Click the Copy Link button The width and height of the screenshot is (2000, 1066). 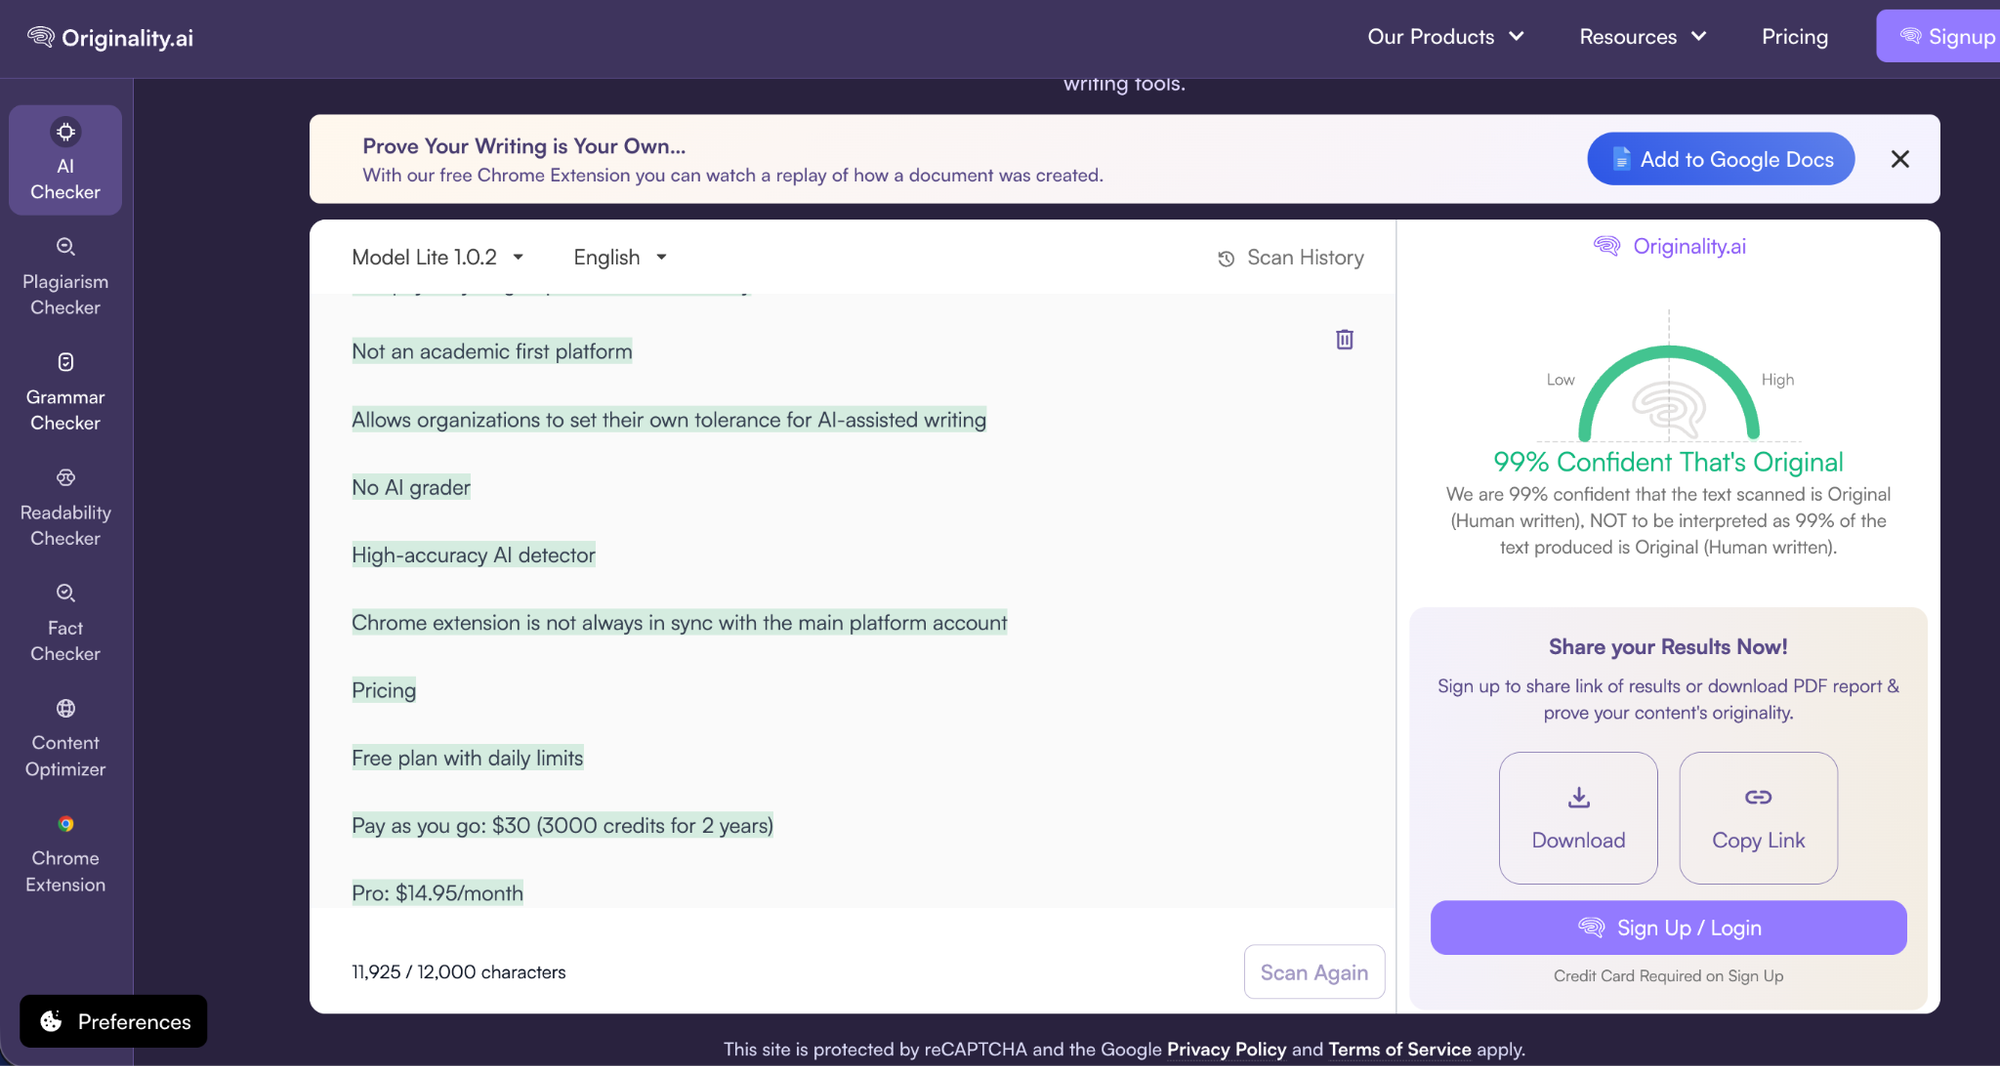point(1758,818)
